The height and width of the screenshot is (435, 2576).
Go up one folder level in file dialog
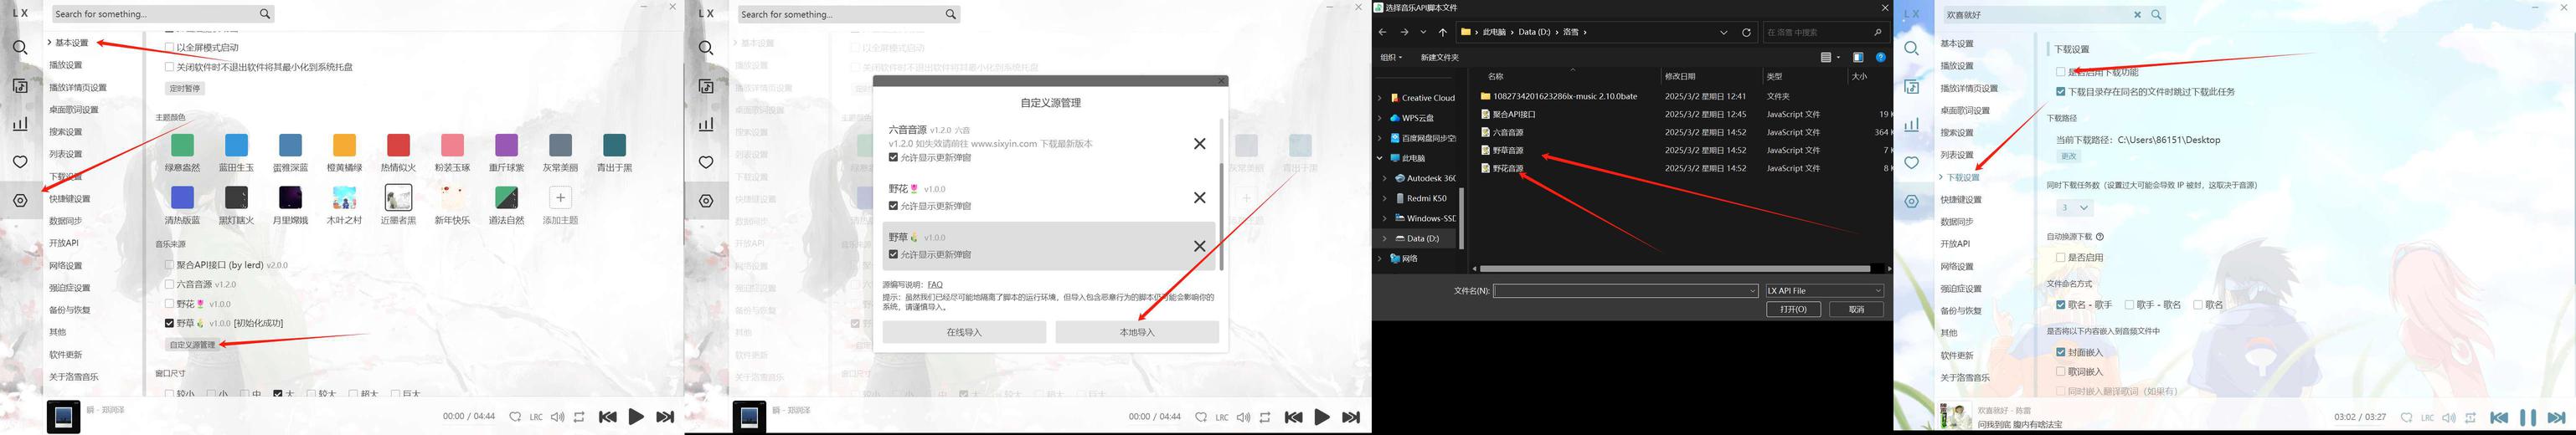1442,32
